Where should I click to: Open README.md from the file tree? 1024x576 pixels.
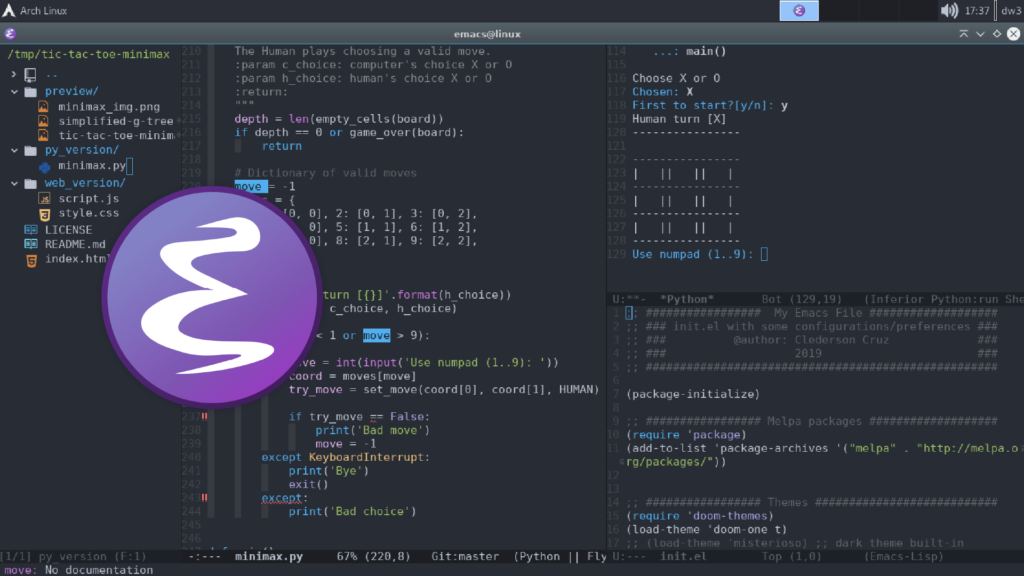(x=75, y=244)
